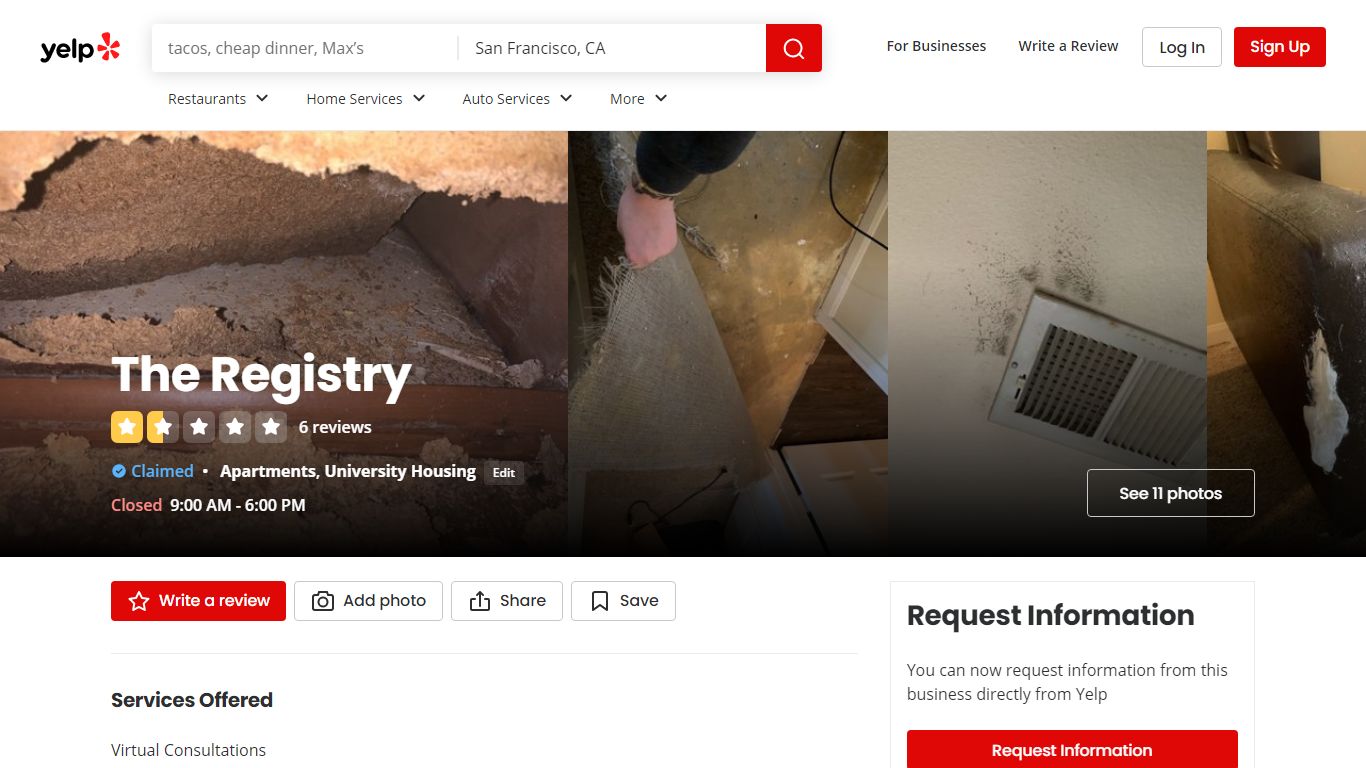Select the fourth rating star
1366x768 pixels.
tap(235, 427)
